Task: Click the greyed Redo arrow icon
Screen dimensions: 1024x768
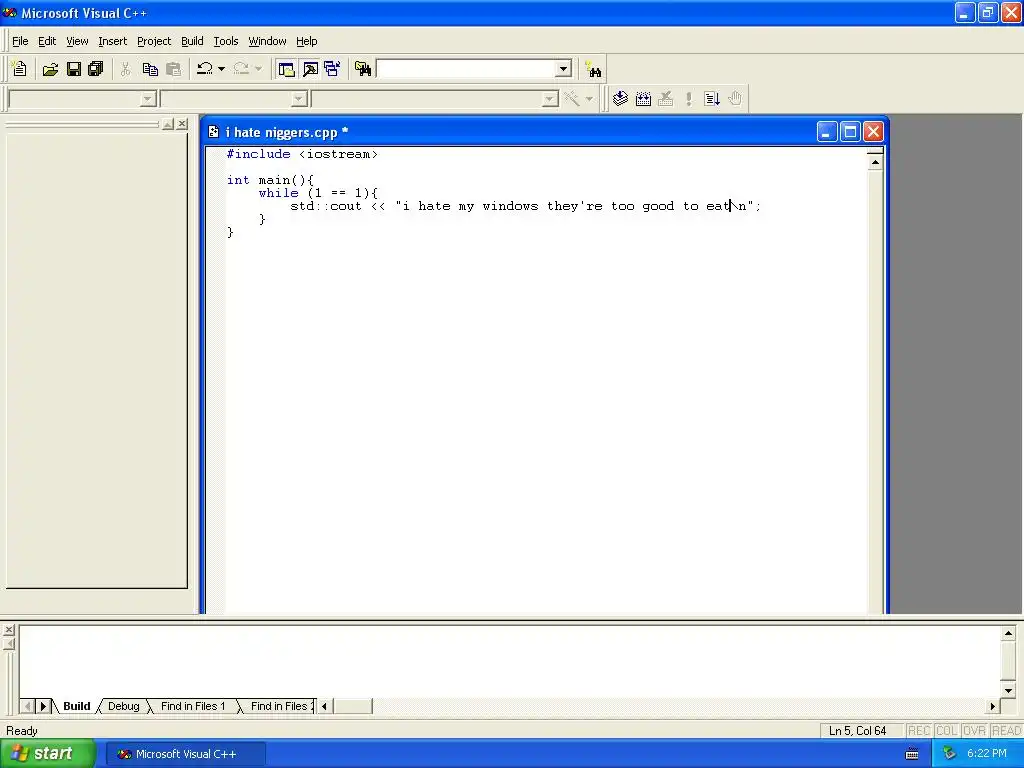Action: coord(241,69)
